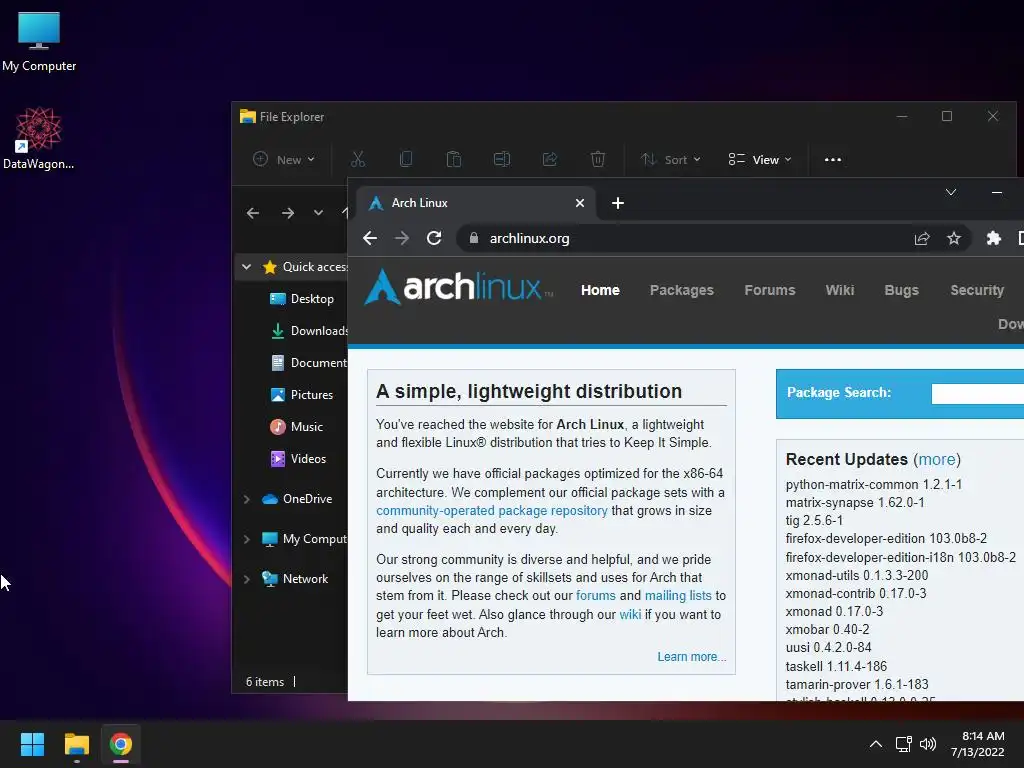Viewport: 1024px width, 768px height.
Task: Open the Wiki nav item
Action: click(x=839, y=290)
